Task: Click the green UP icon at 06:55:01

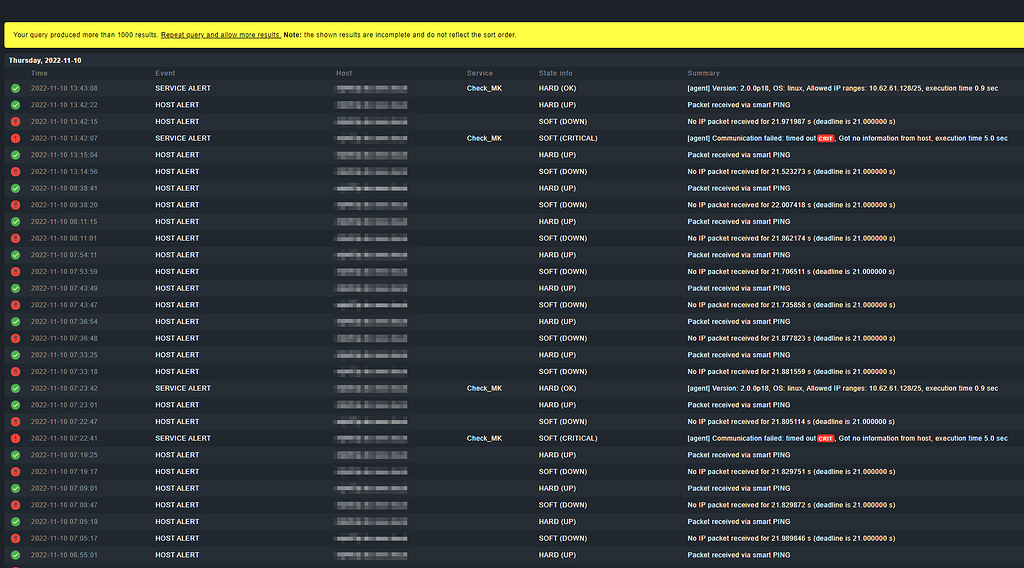Action: [15, 555]
